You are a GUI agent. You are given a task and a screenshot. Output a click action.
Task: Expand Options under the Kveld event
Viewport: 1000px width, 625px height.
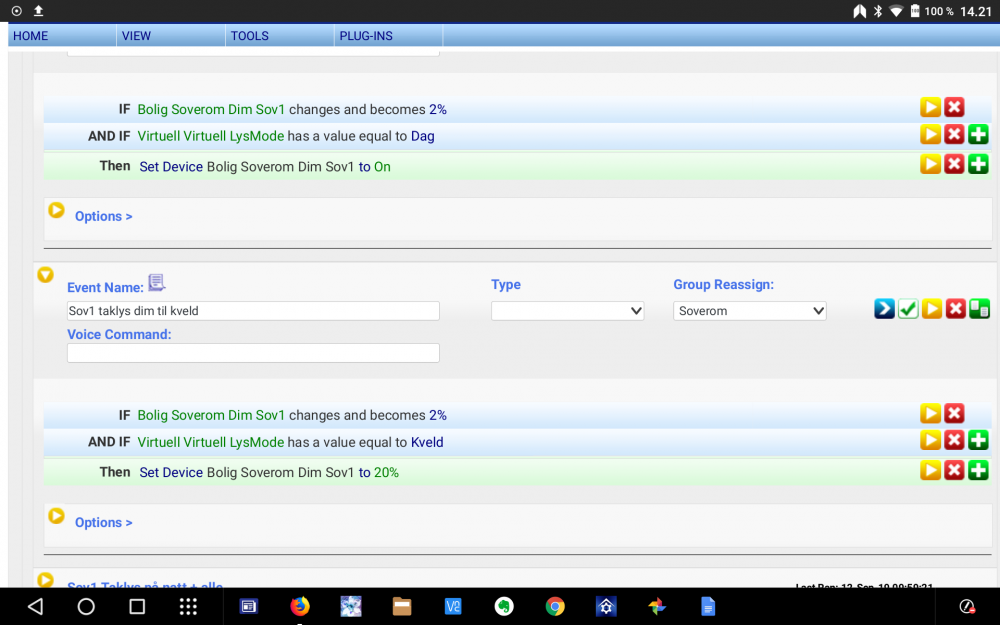coord(103,522)
